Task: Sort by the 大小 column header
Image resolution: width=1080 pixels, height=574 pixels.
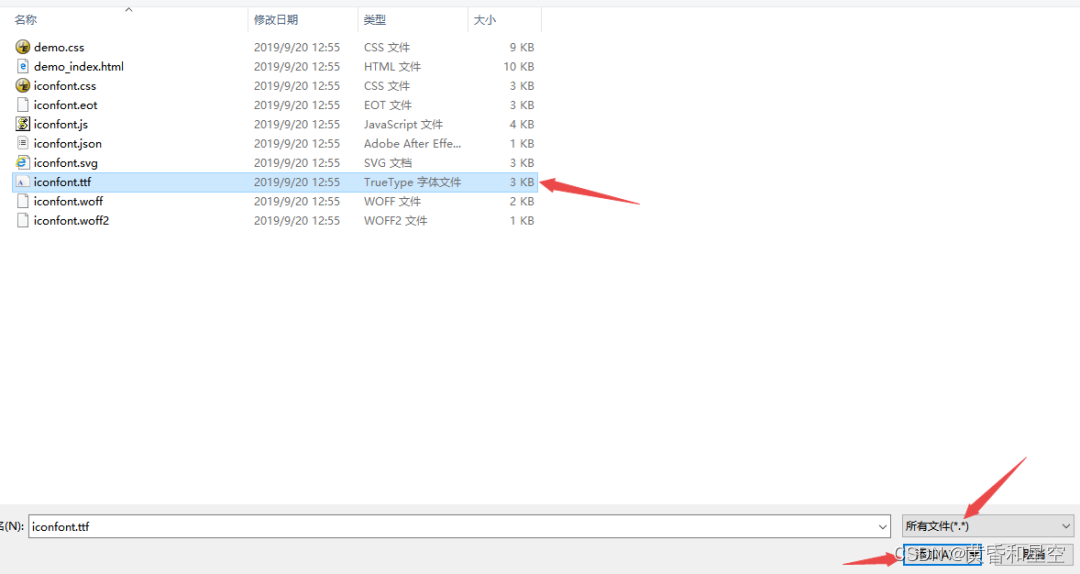Action: click(x=485, y=20)
